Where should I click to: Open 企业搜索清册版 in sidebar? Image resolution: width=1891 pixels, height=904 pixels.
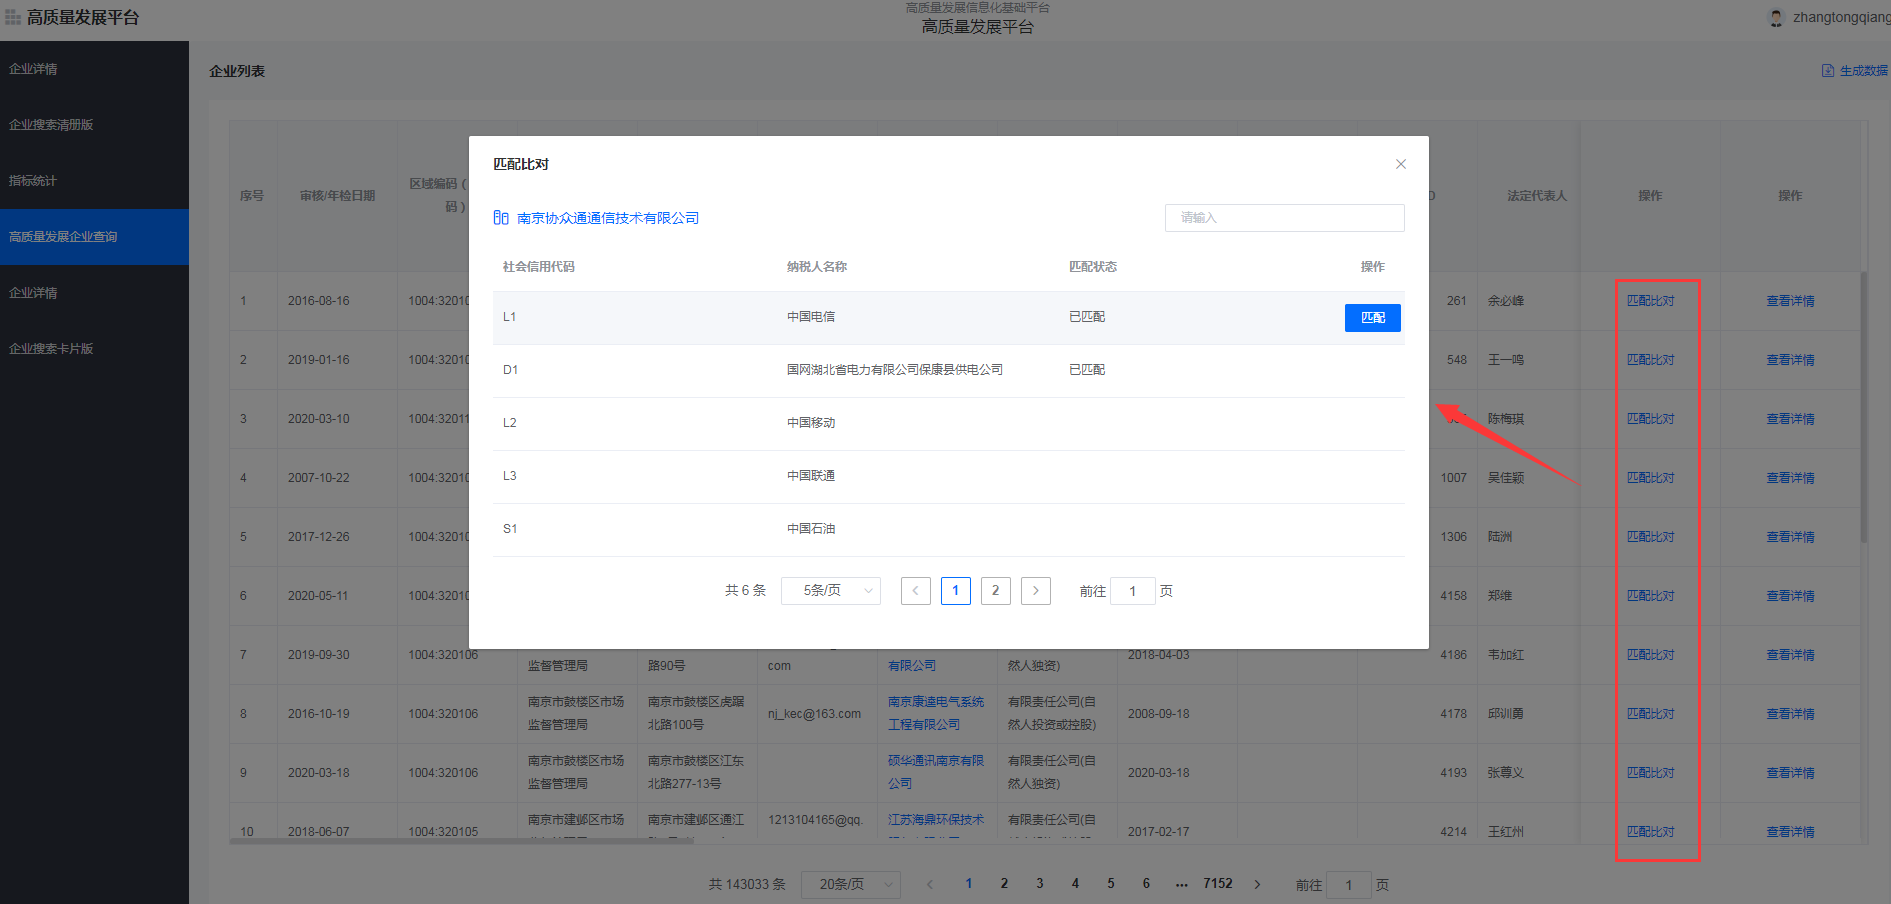pos(94,125)
